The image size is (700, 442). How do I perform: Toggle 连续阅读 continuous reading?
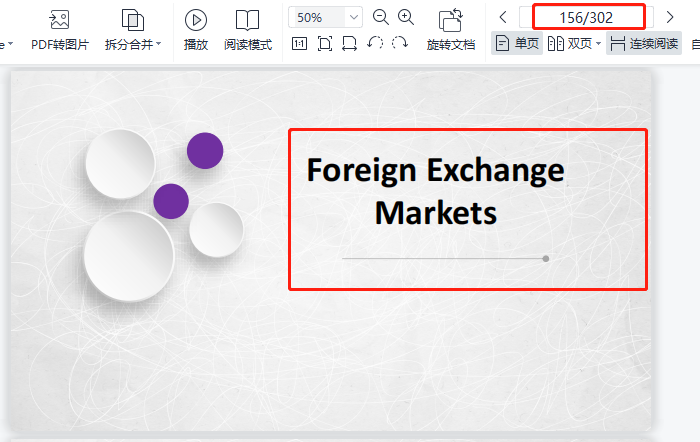click(644, 43)
